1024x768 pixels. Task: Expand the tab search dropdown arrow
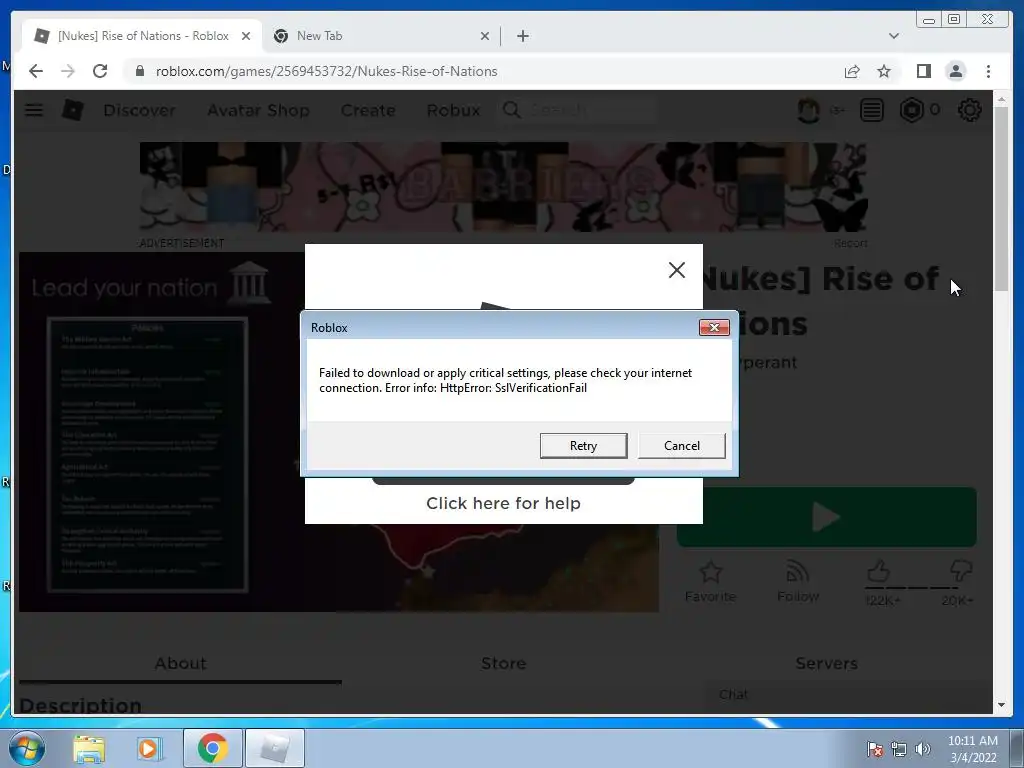(893, 36)
